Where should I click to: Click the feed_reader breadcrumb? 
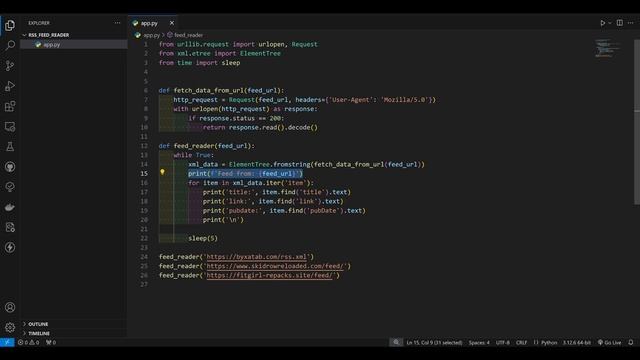[185, 35]
